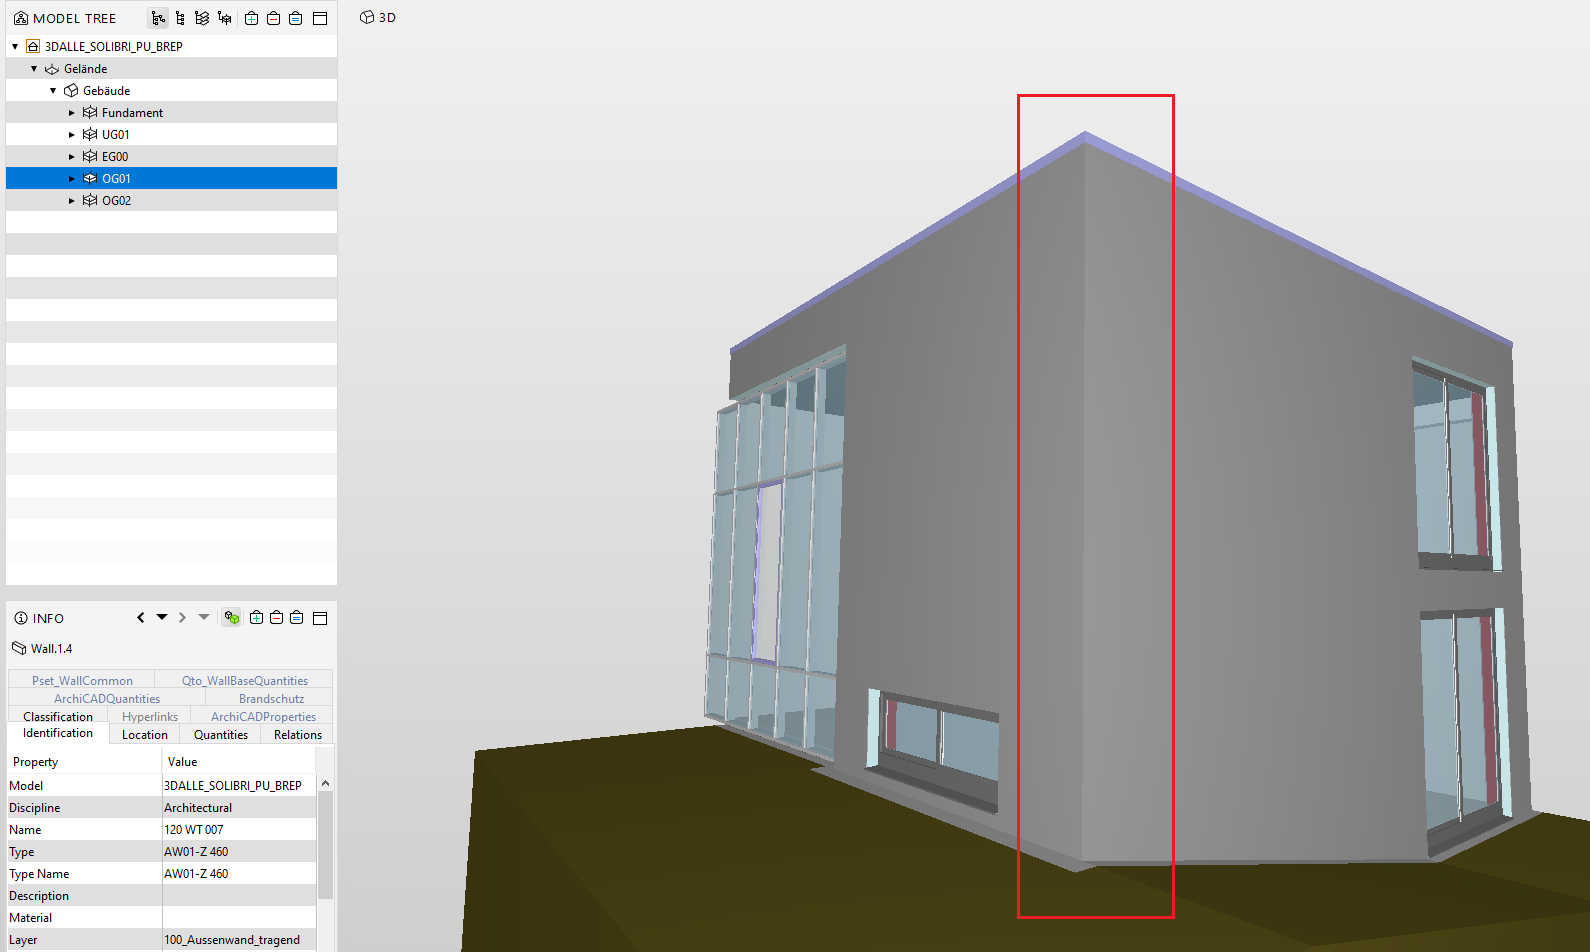
Task: Open the Quantities tab
Action: 221,735
